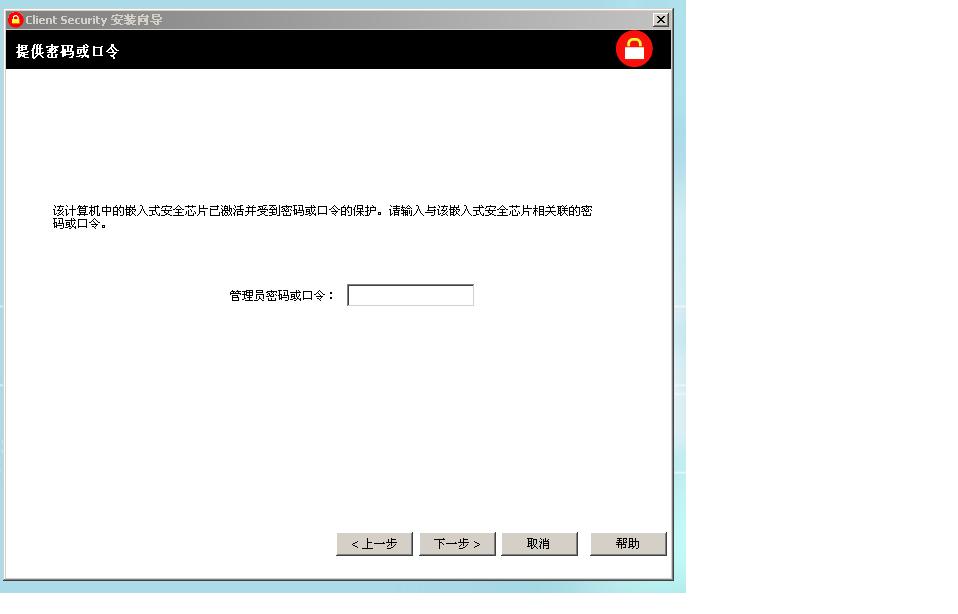Open help via the 帮助 button
The image size is (958, 614).
[x=628, y=544]
